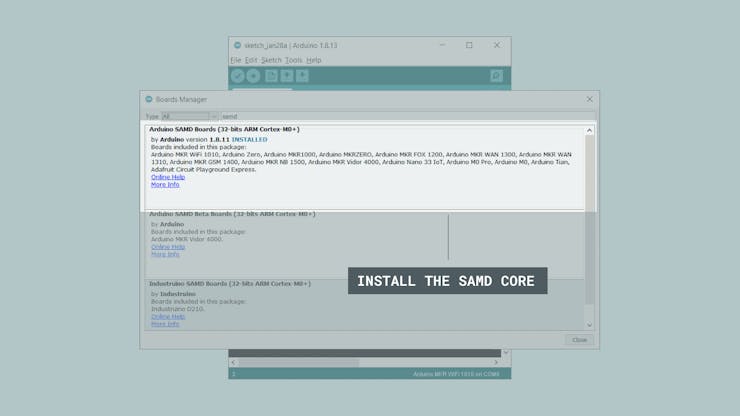Open the File menu in Arduino window

coord(235,60)
